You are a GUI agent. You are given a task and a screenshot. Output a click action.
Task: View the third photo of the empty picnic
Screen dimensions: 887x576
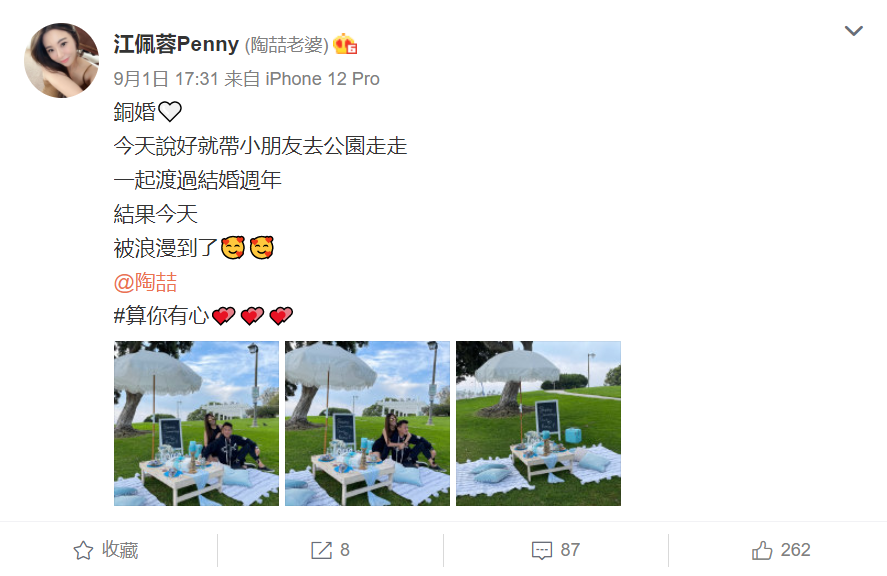coord(538,423)
